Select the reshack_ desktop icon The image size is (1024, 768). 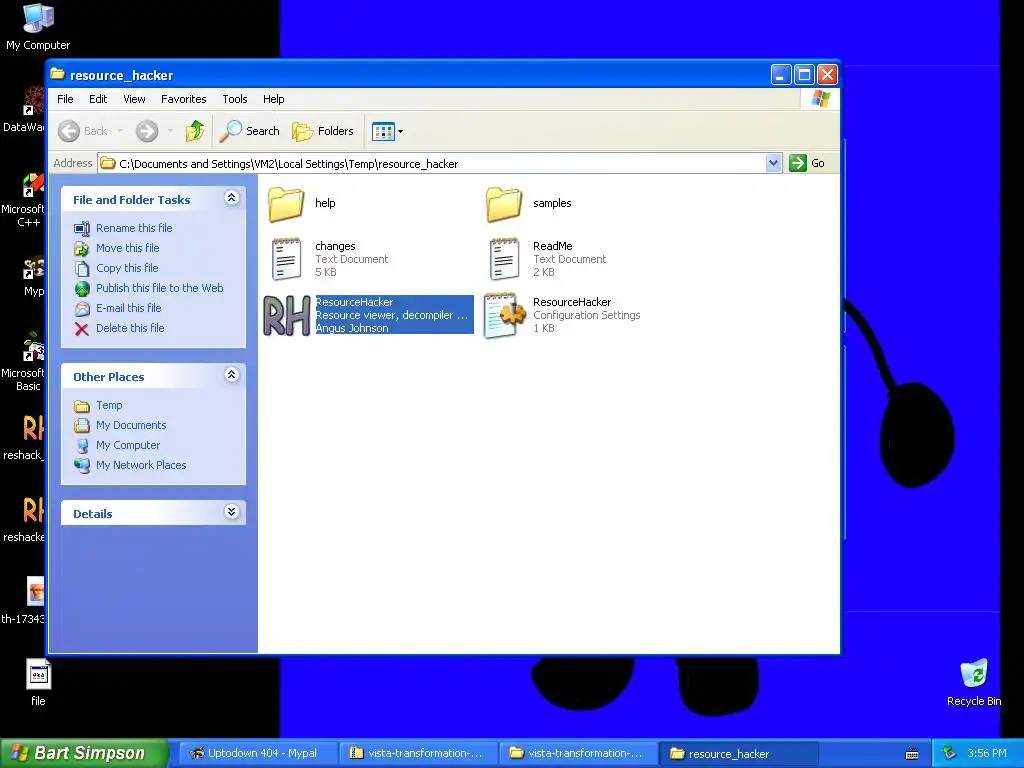(x=24, y=436)
